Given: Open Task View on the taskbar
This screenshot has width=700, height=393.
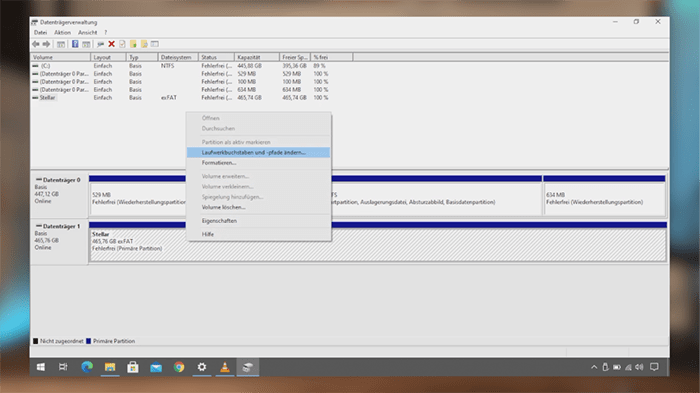Looking at the screenshot, I should point(63,367).
